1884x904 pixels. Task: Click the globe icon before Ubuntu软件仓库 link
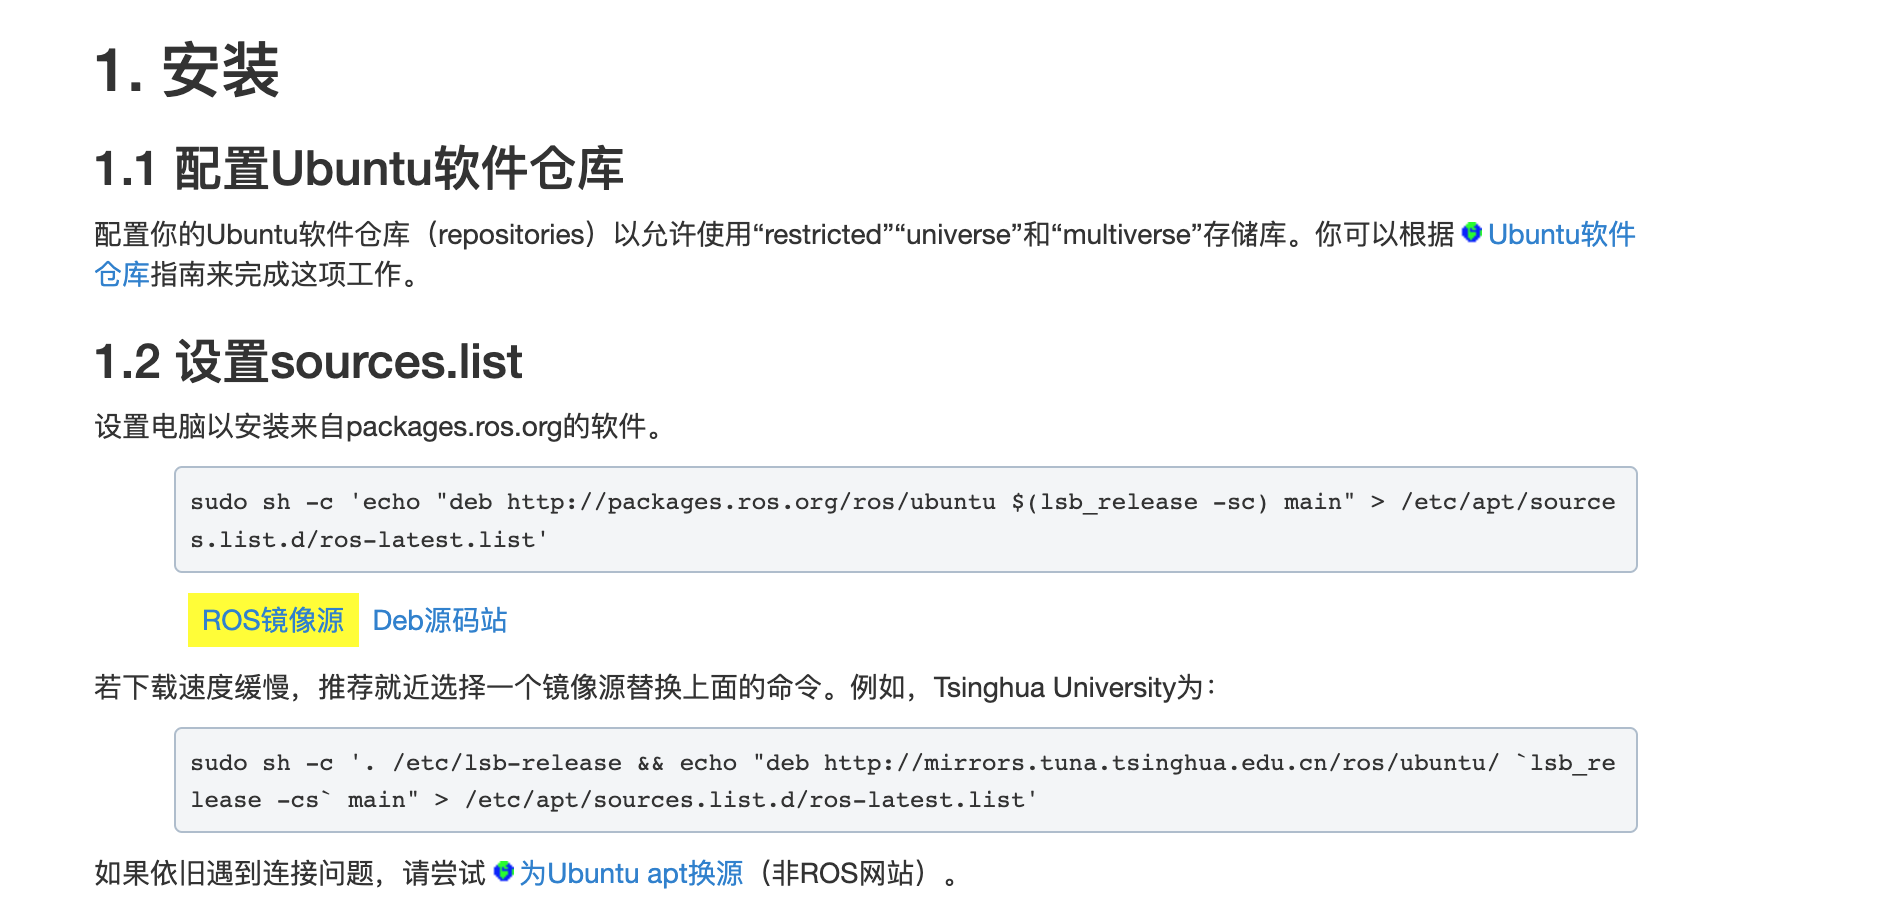(x=1471, y=233)
